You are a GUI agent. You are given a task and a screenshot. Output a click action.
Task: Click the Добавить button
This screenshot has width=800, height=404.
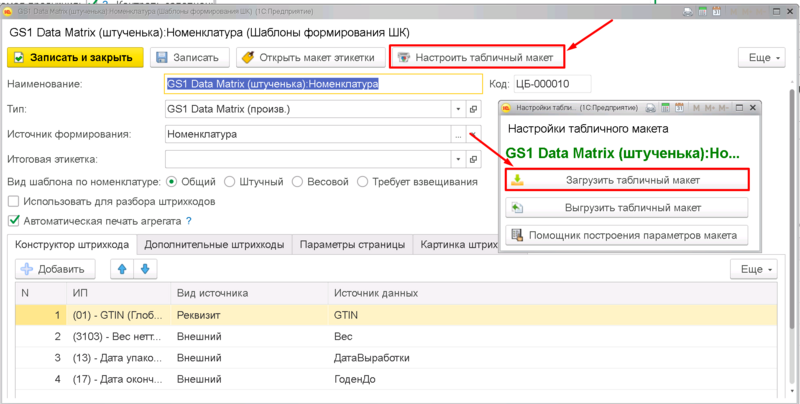pos(55,269)
